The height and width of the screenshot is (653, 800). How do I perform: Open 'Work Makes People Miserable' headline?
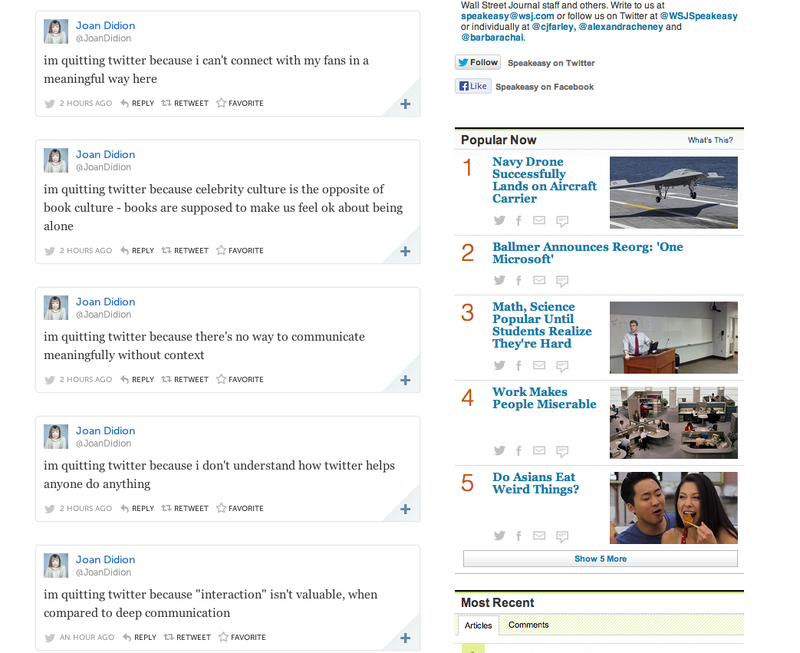tap(544, 398)
